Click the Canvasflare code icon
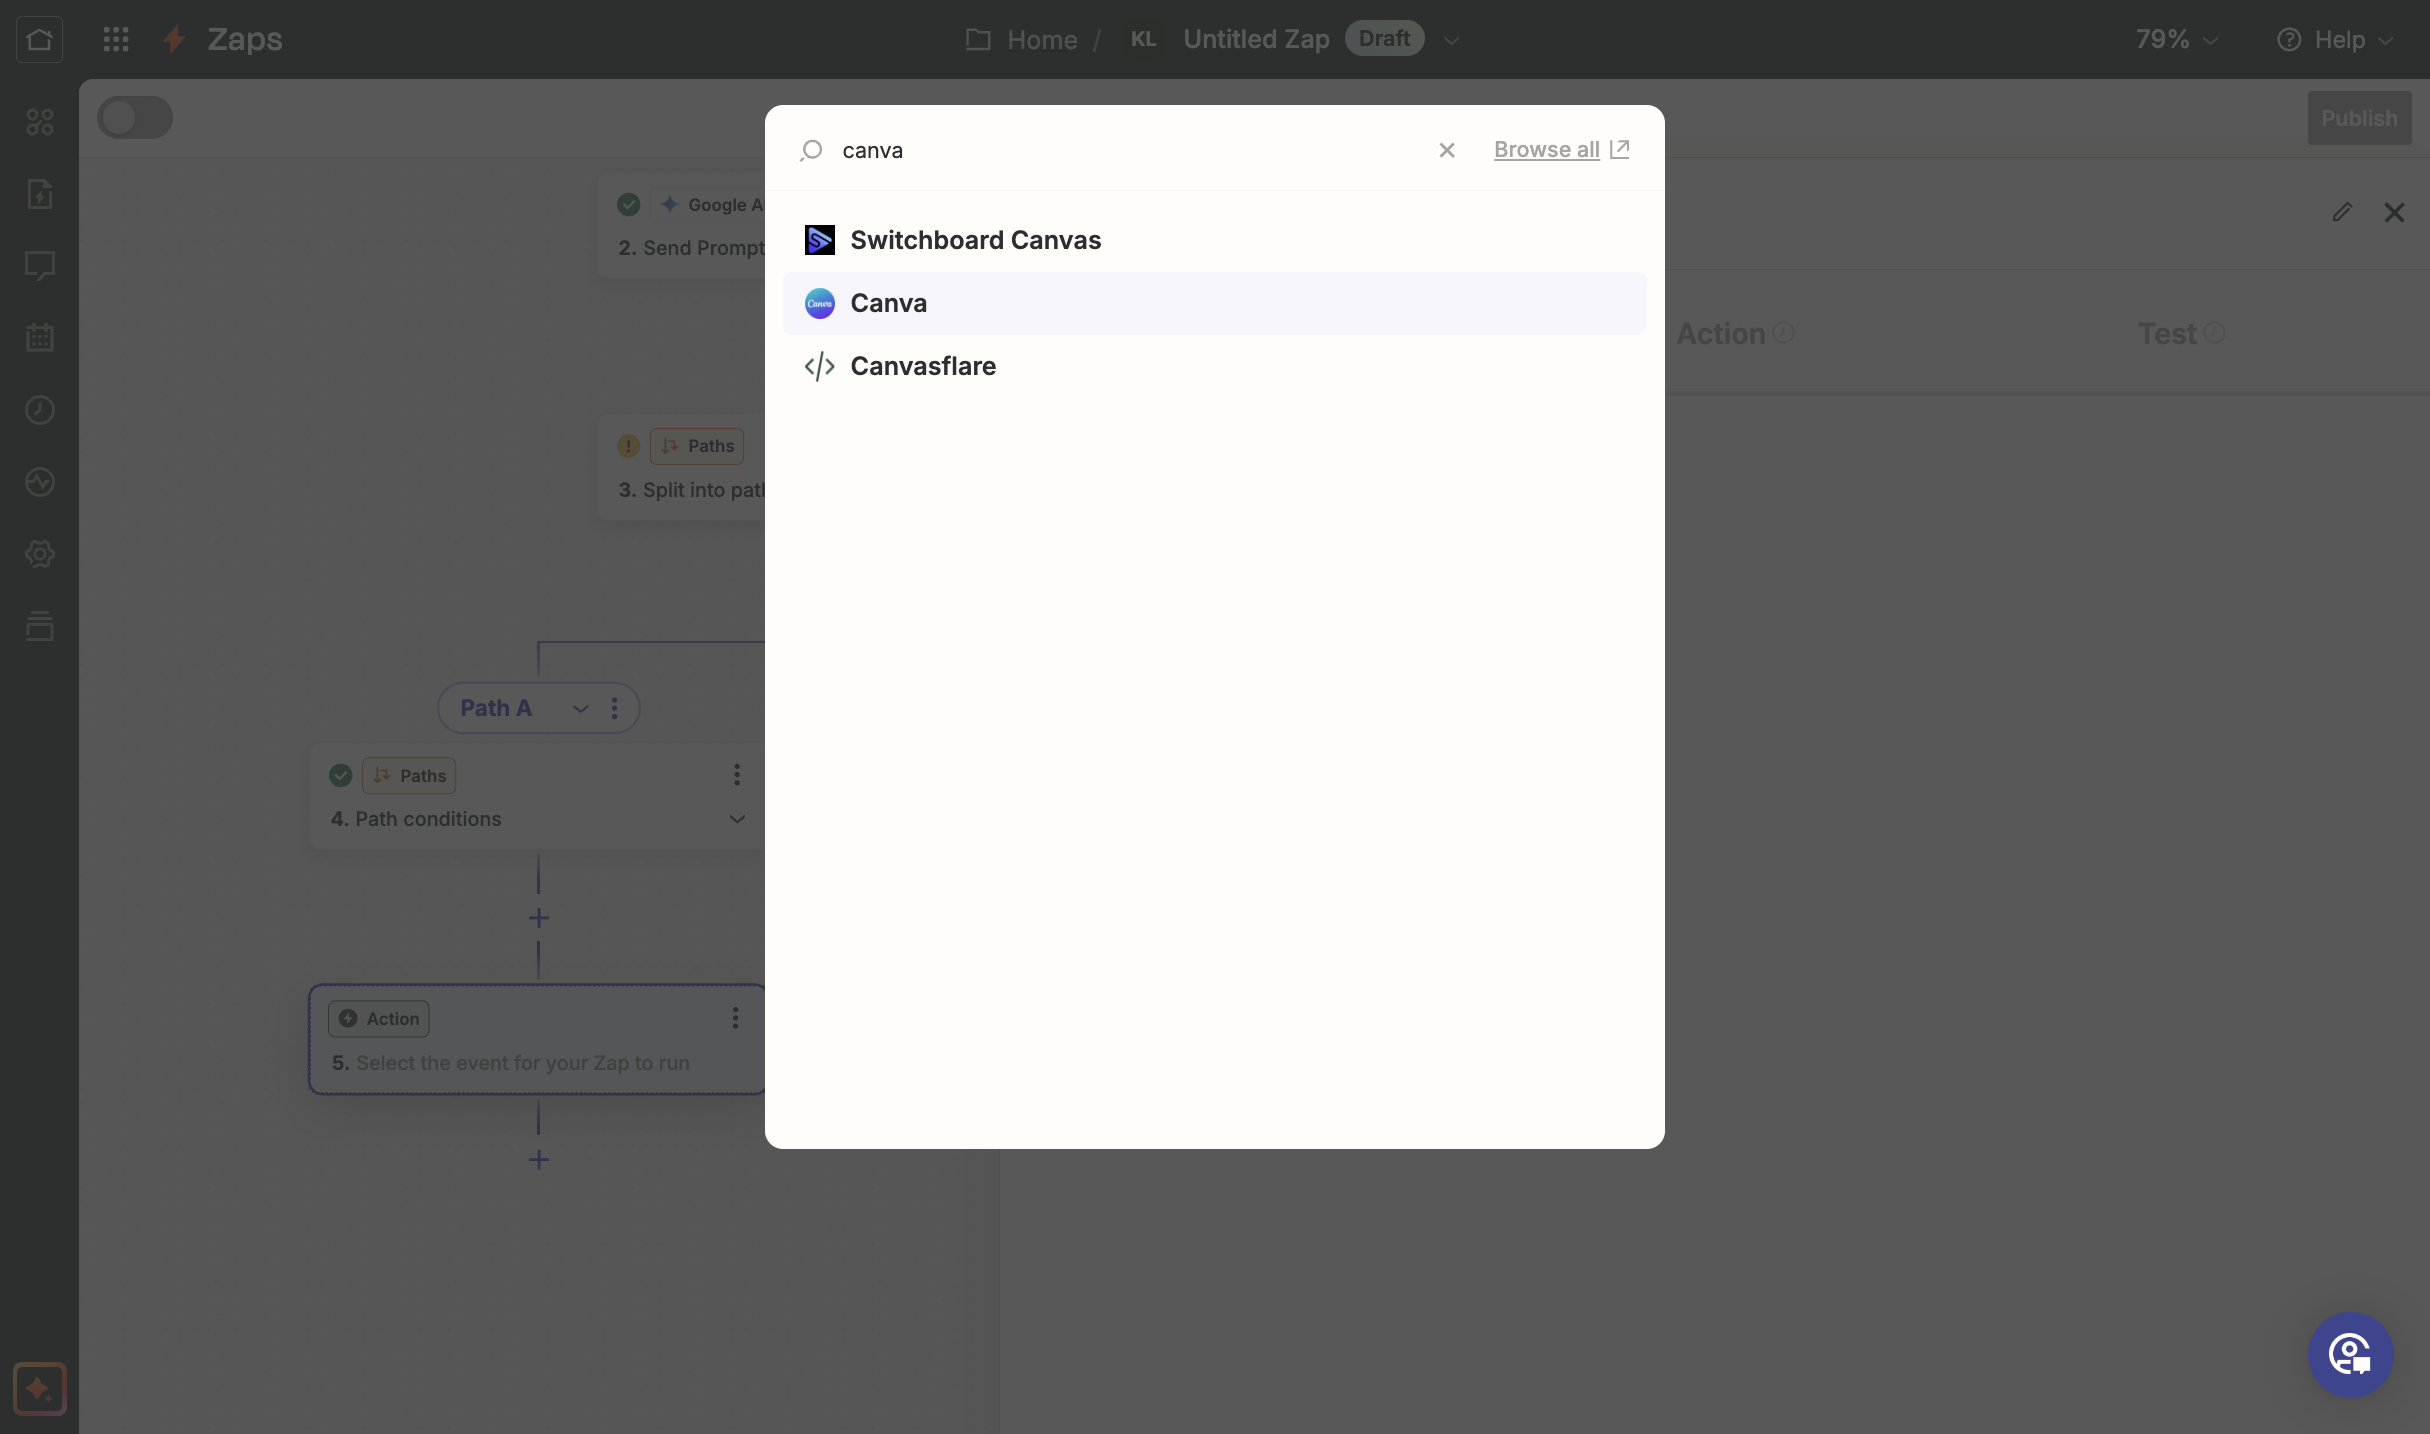The width and height of the screenshot is (2430, 1434). [820, 366]
